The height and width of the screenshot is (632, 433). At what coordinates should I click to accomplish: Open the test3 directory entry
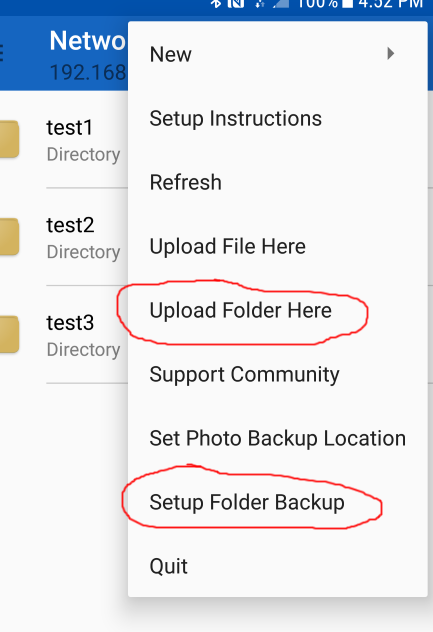(x=64, y=335)
